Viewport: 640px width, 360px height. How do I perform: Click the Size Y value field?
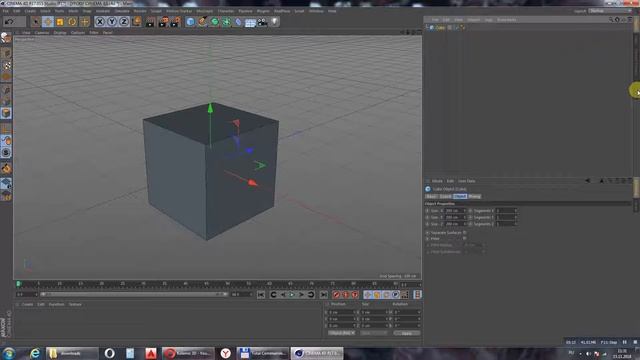[x=455, y=217]
